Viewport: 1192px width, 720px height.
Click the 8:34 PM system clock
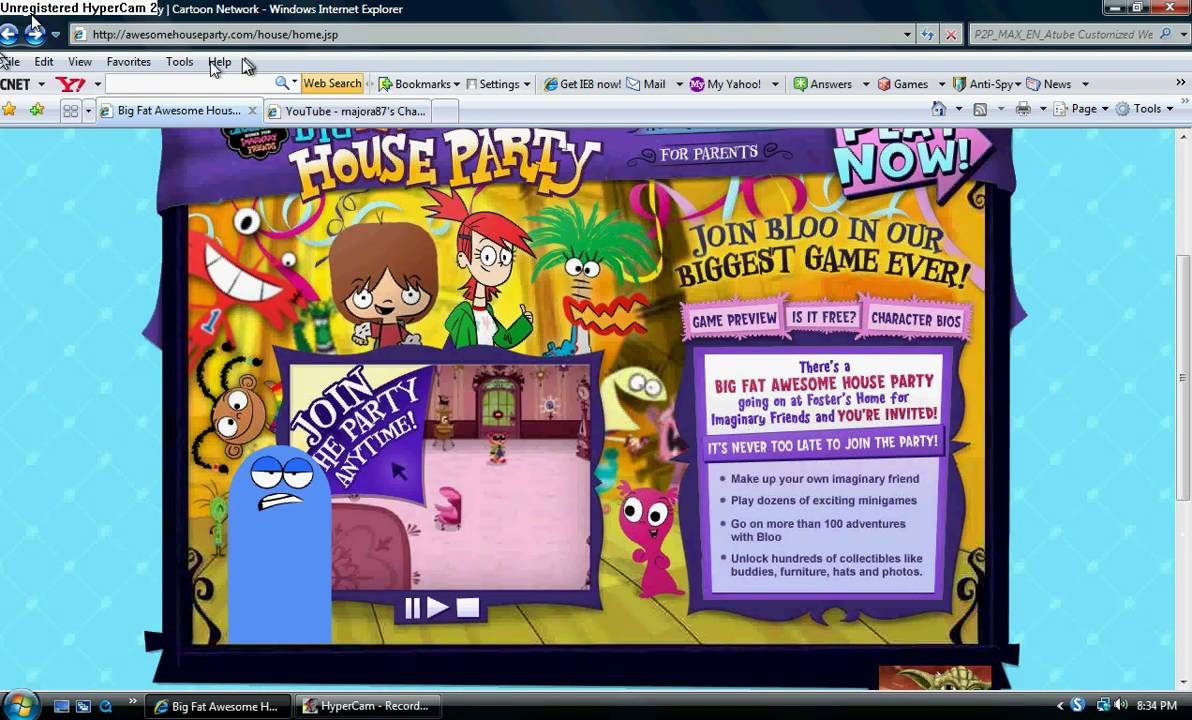tap(1157, 706)
